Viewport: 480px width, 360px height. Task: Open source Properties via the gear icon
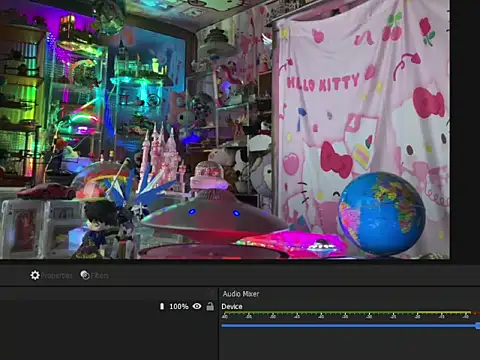point(35,275)
